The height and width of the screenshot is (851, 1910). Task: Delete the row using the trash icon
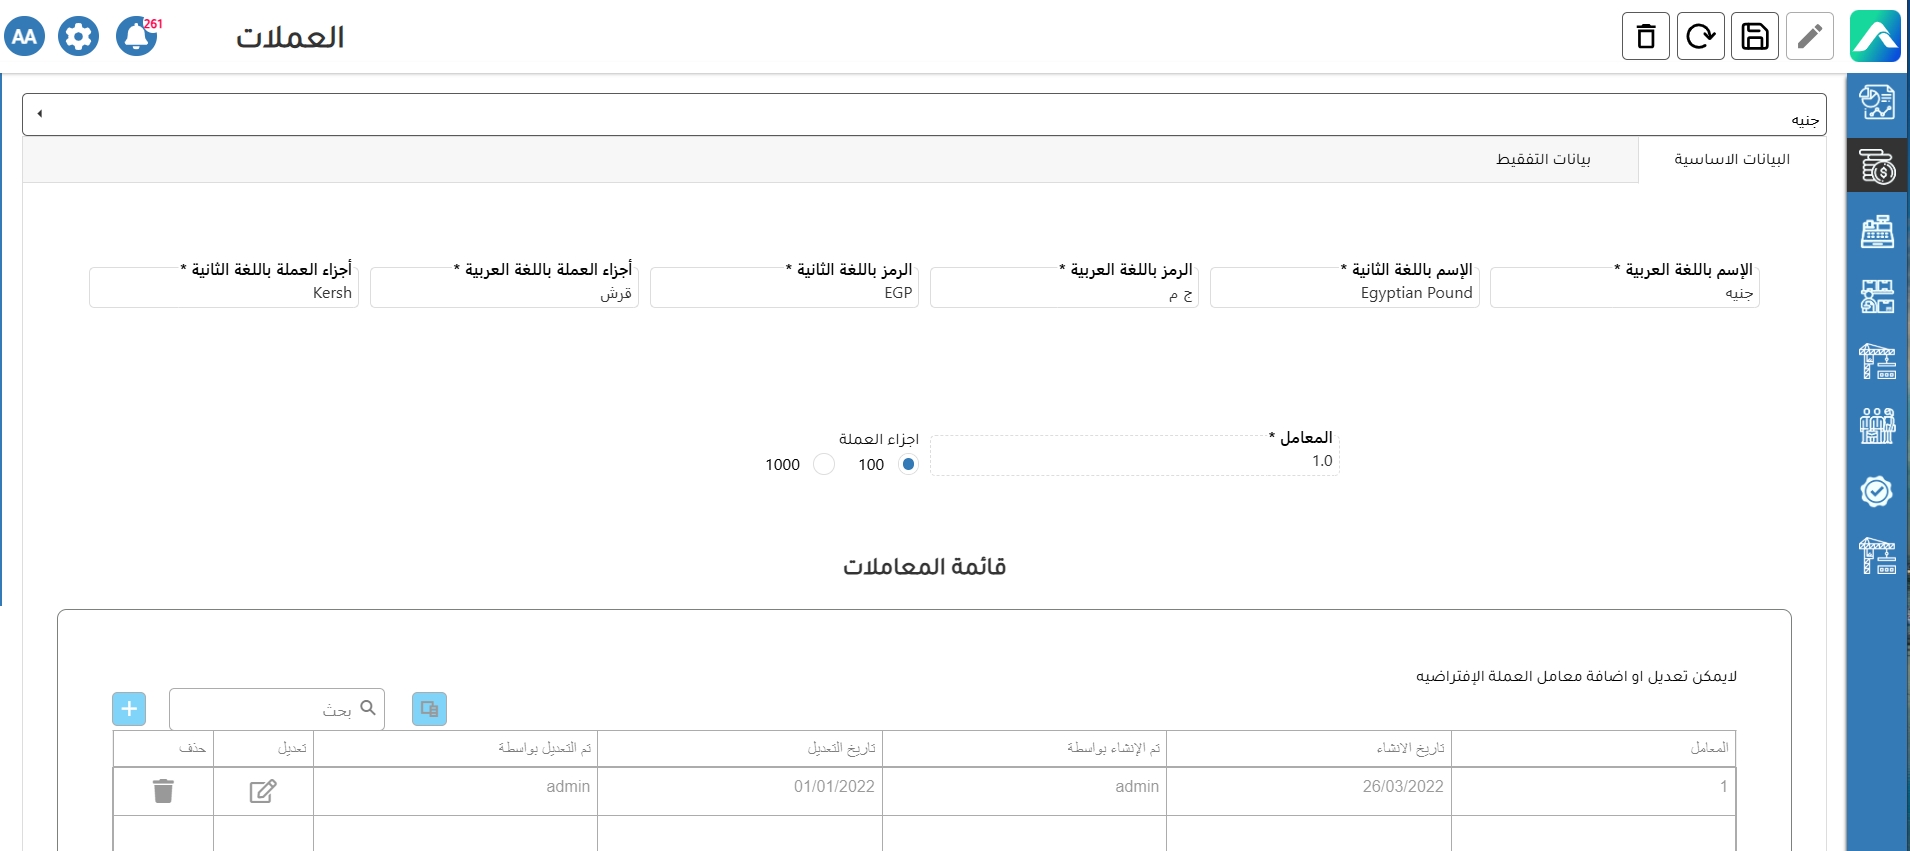163,791
